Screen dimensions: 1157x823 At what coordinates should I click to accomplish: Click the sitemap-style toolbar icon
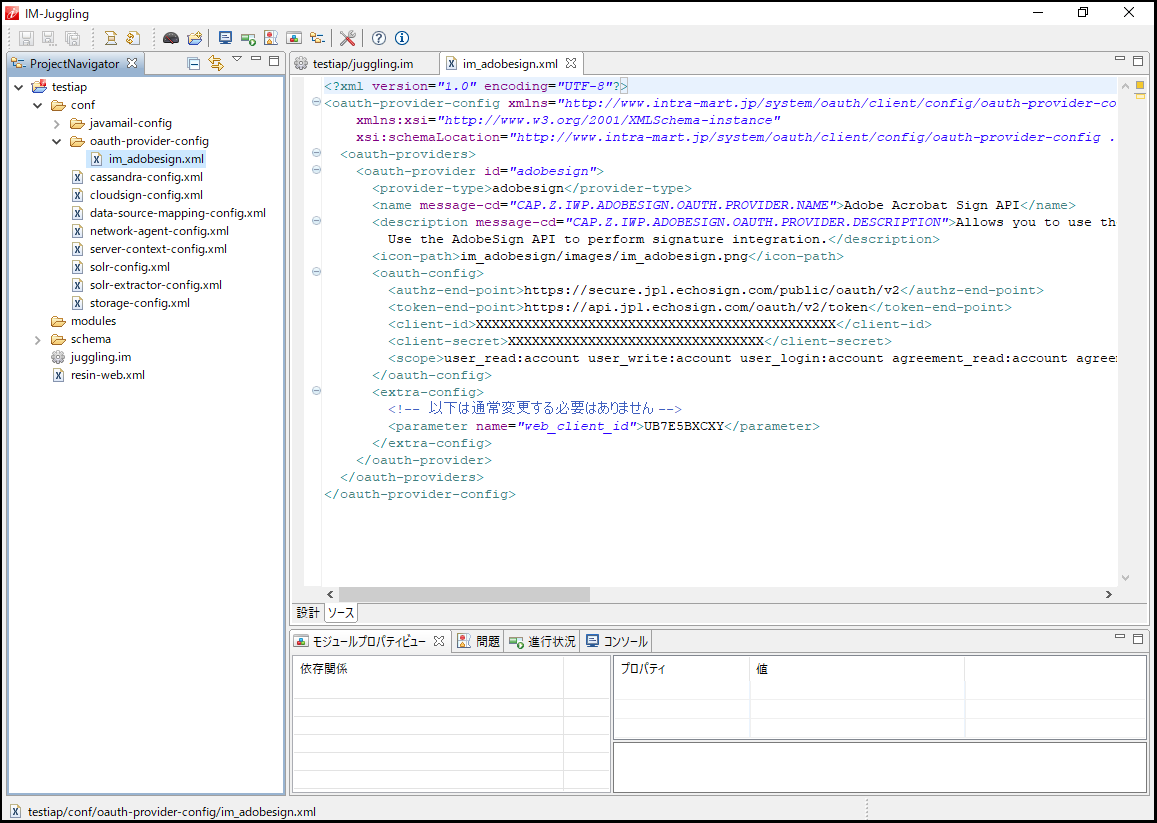317,38
